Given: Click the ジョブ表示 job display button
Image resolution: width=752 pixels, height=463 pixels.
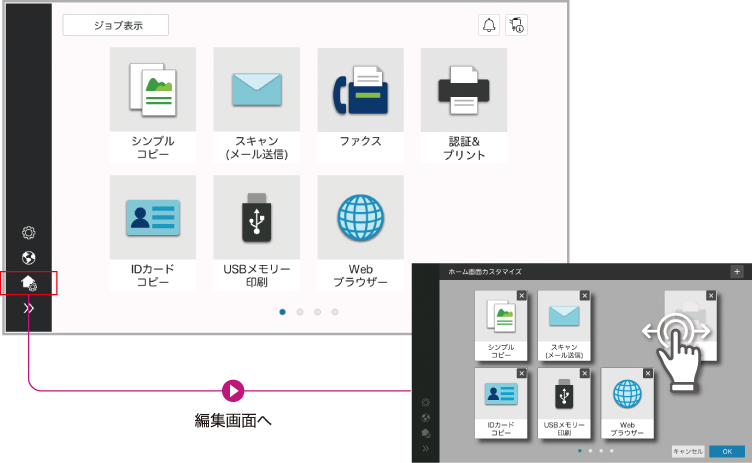Looking at the screenshot, I should tap(116, 26).
